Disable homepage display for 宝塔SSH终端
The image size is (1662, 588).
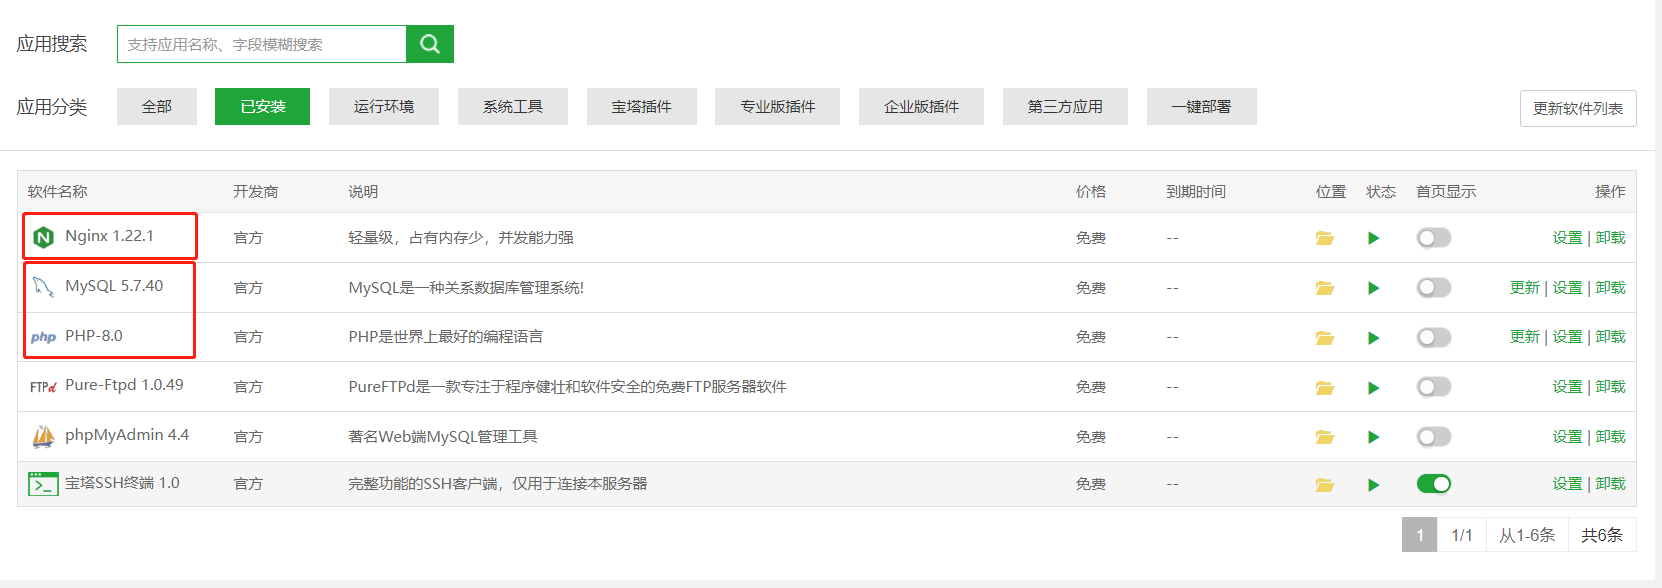point(1434,484)
